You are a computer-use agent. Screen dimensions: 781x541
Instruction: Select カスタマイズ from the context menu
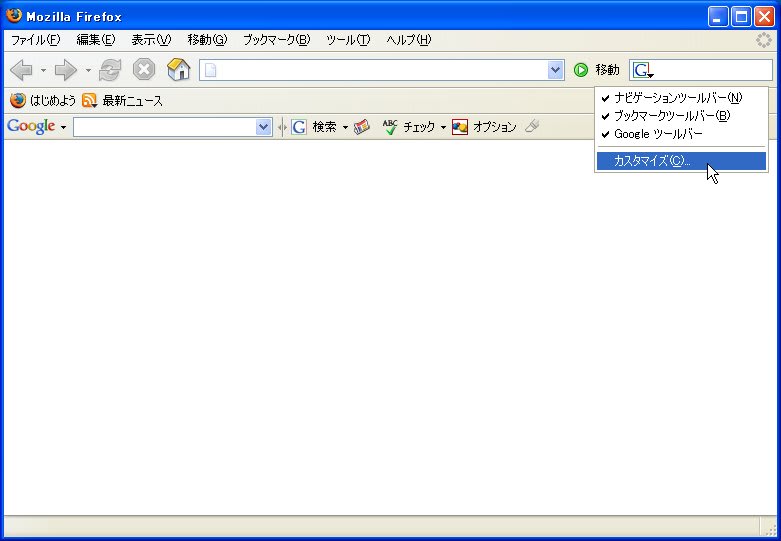[651, 161]
